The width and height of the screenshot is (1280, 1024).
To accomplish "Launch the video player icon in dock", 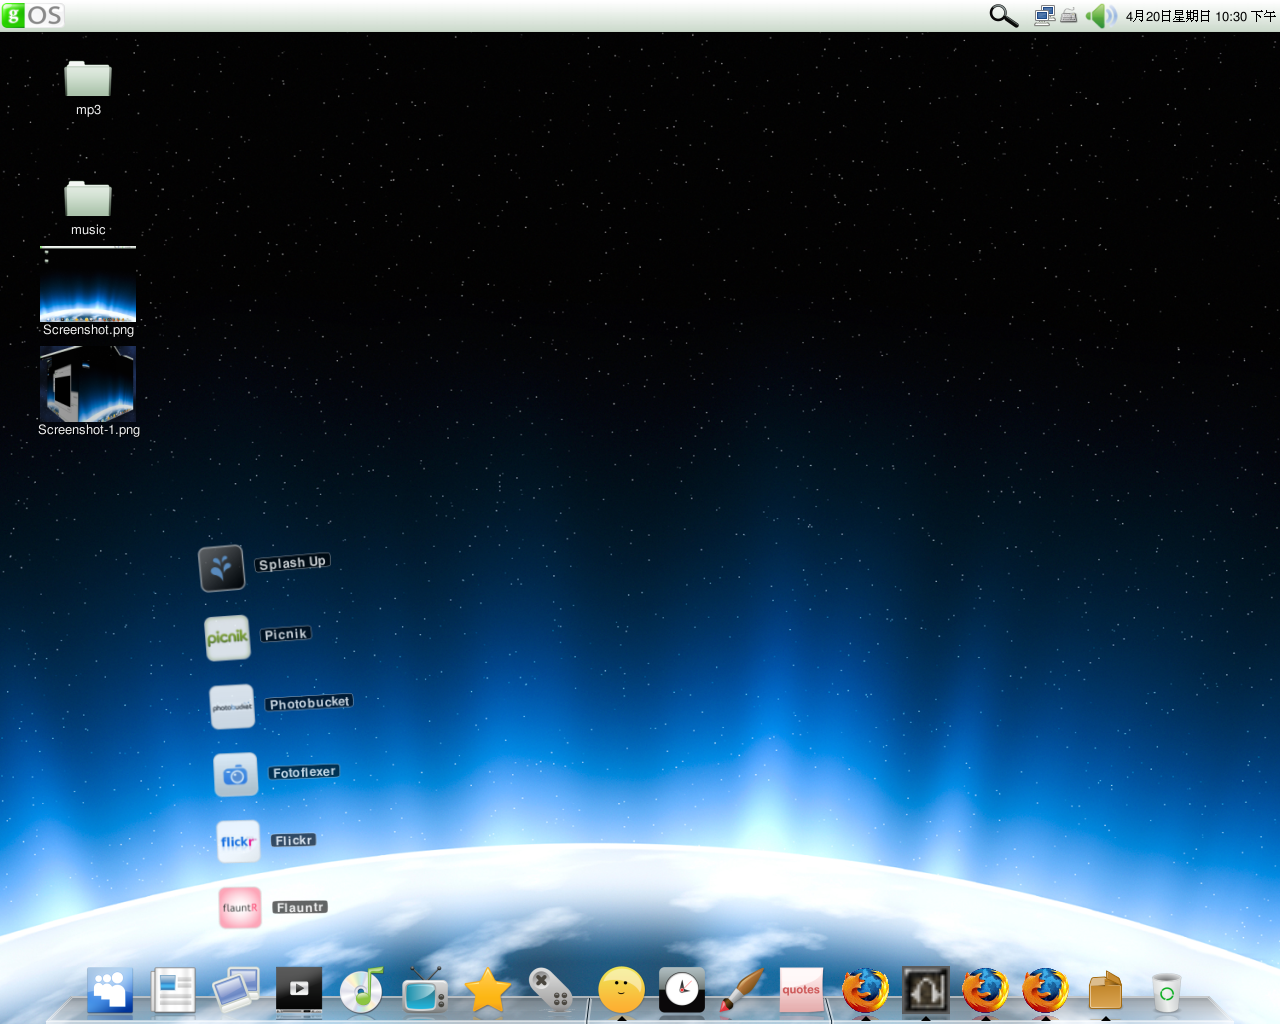I will pyautogui.click(x=299, y=990).
